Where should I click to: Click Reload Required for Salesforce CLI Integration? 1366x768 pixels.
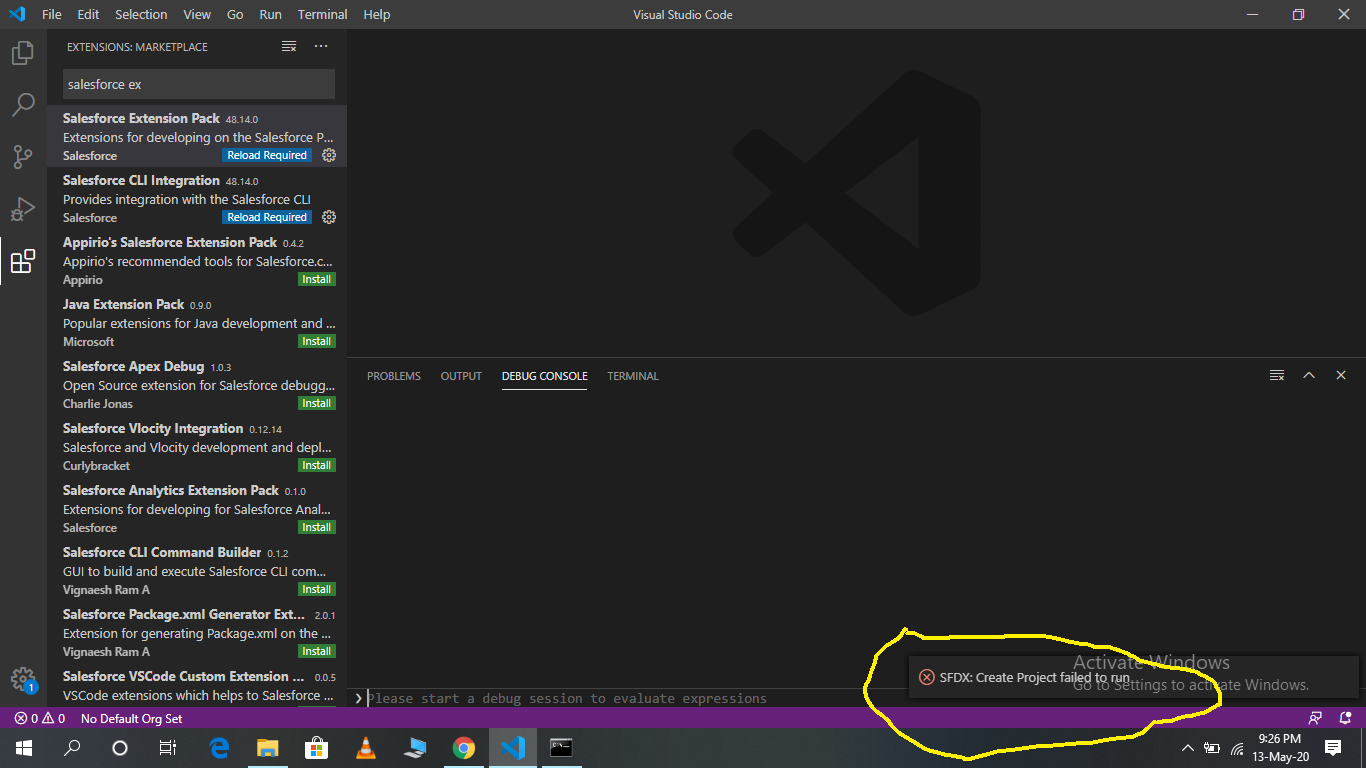click(x=266, y=217)
